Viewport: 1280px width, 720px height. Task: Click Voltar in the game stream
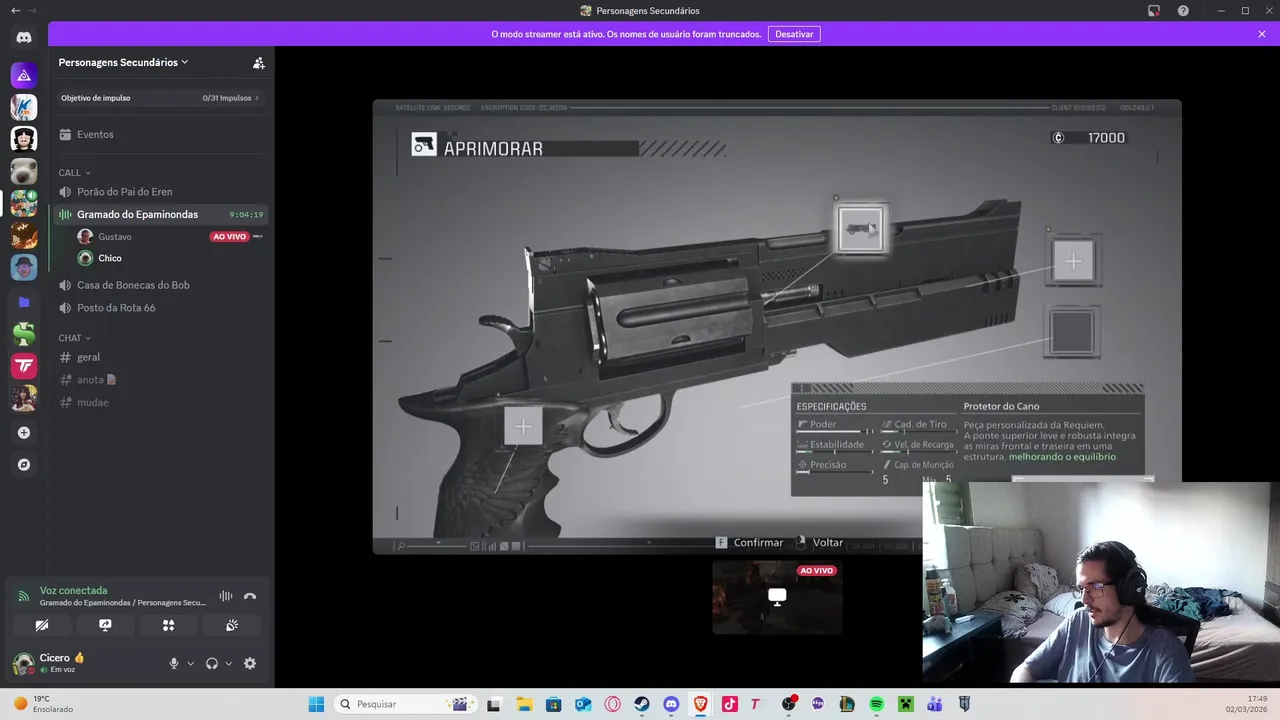[820, 542]
